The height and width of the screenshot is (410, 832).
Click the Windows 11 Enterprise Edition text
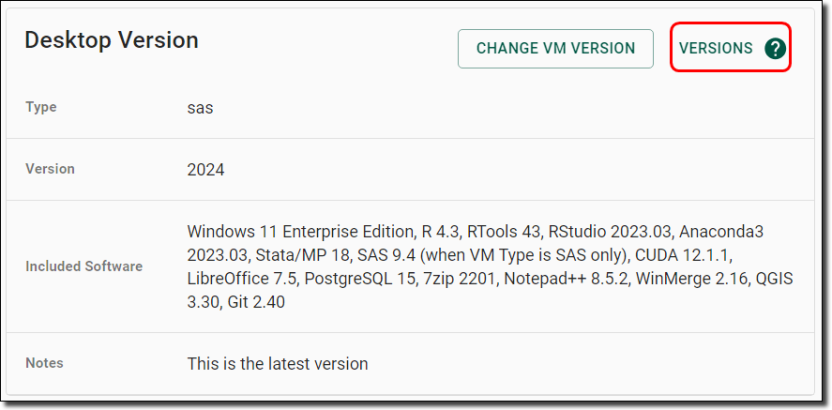[300, 232]
